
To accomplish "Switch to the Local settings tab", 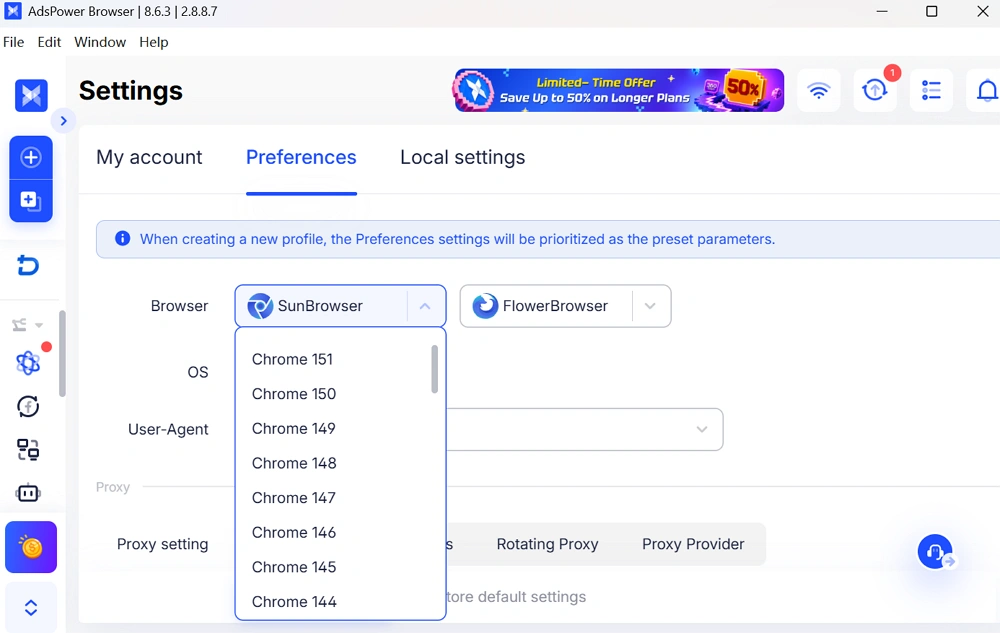I will [x=462, y=157].
